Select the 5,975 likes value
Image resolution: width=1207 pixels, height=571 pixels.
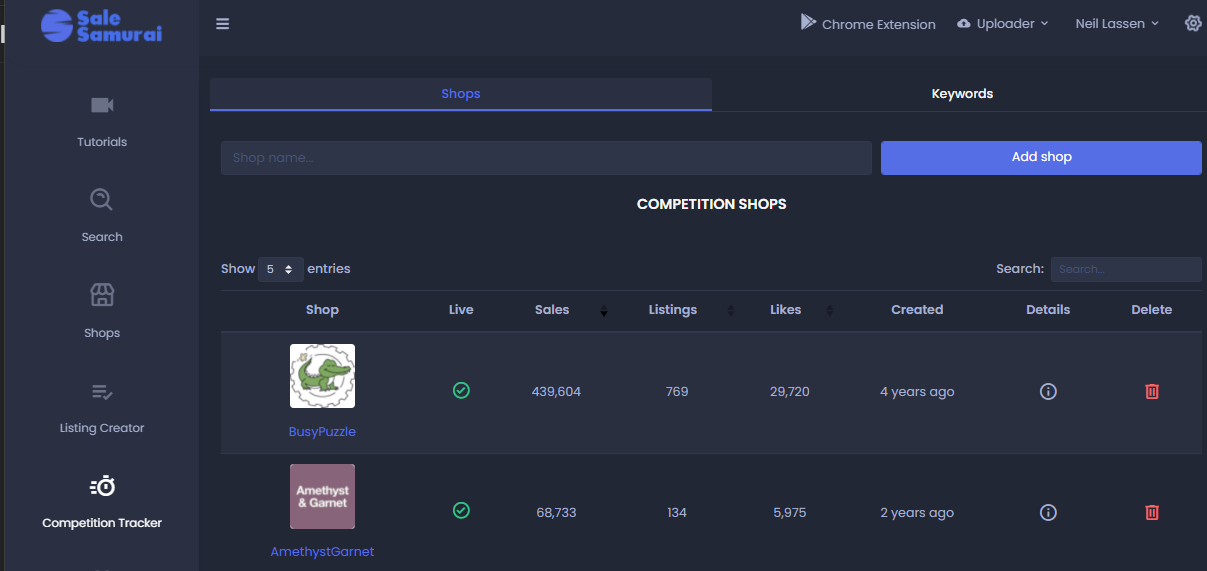(x=790, y=513)
